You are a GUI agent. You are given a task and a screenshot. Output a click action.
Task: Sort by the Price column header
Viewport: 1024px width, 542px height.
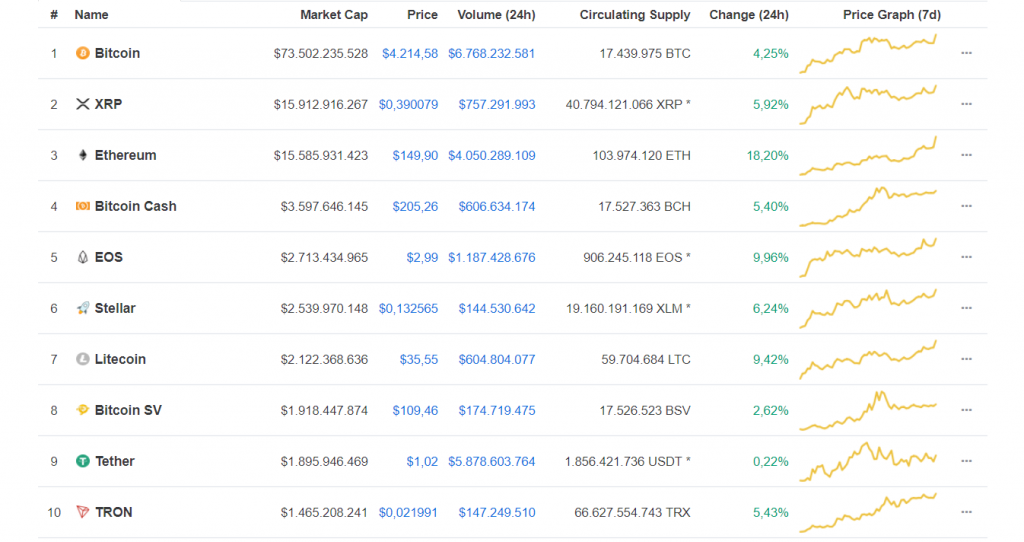click(x=423, y=14)
